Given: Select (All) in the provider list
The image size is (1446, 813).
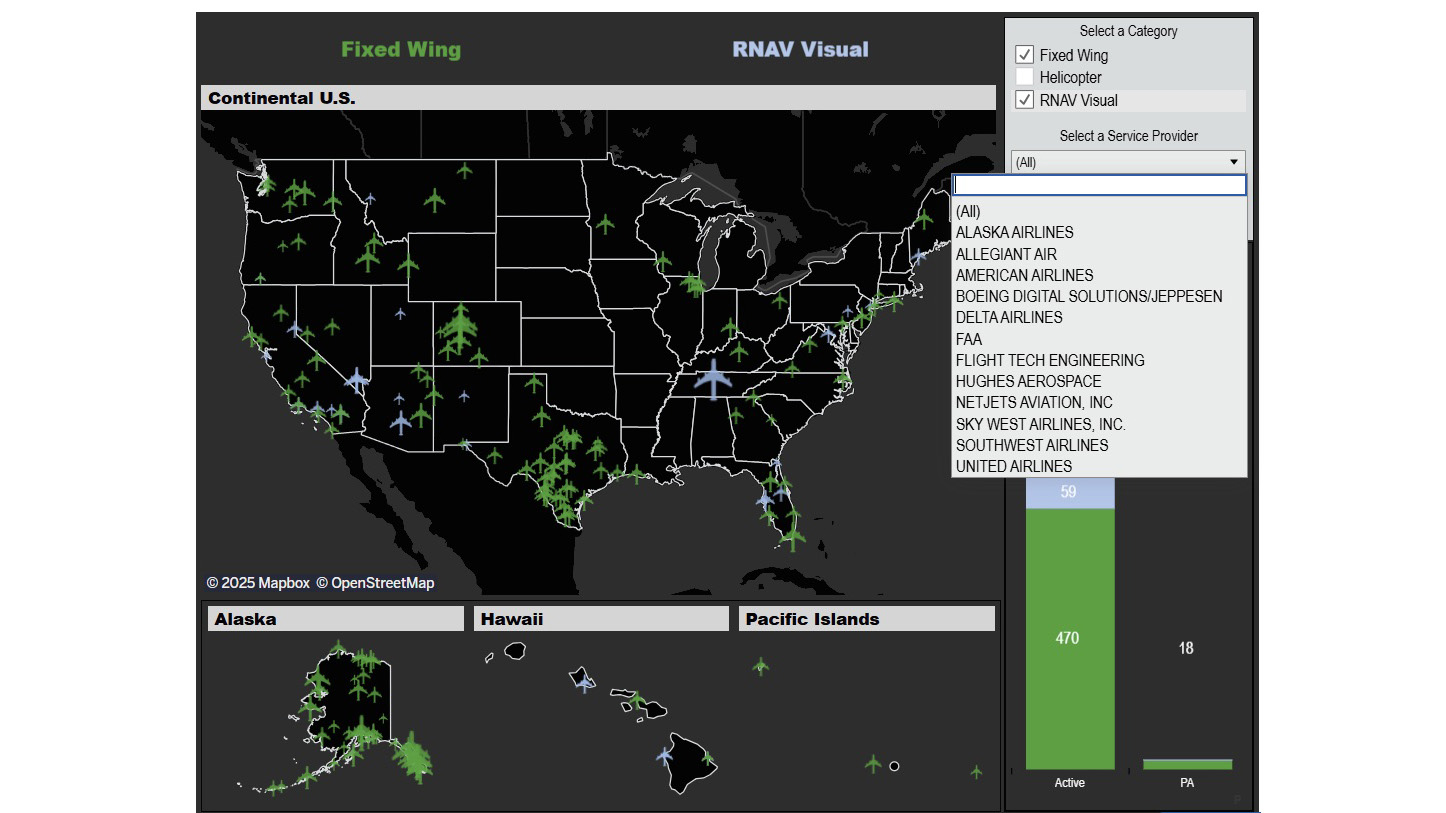Looking at the screenshot, I should pos(1099,211).
